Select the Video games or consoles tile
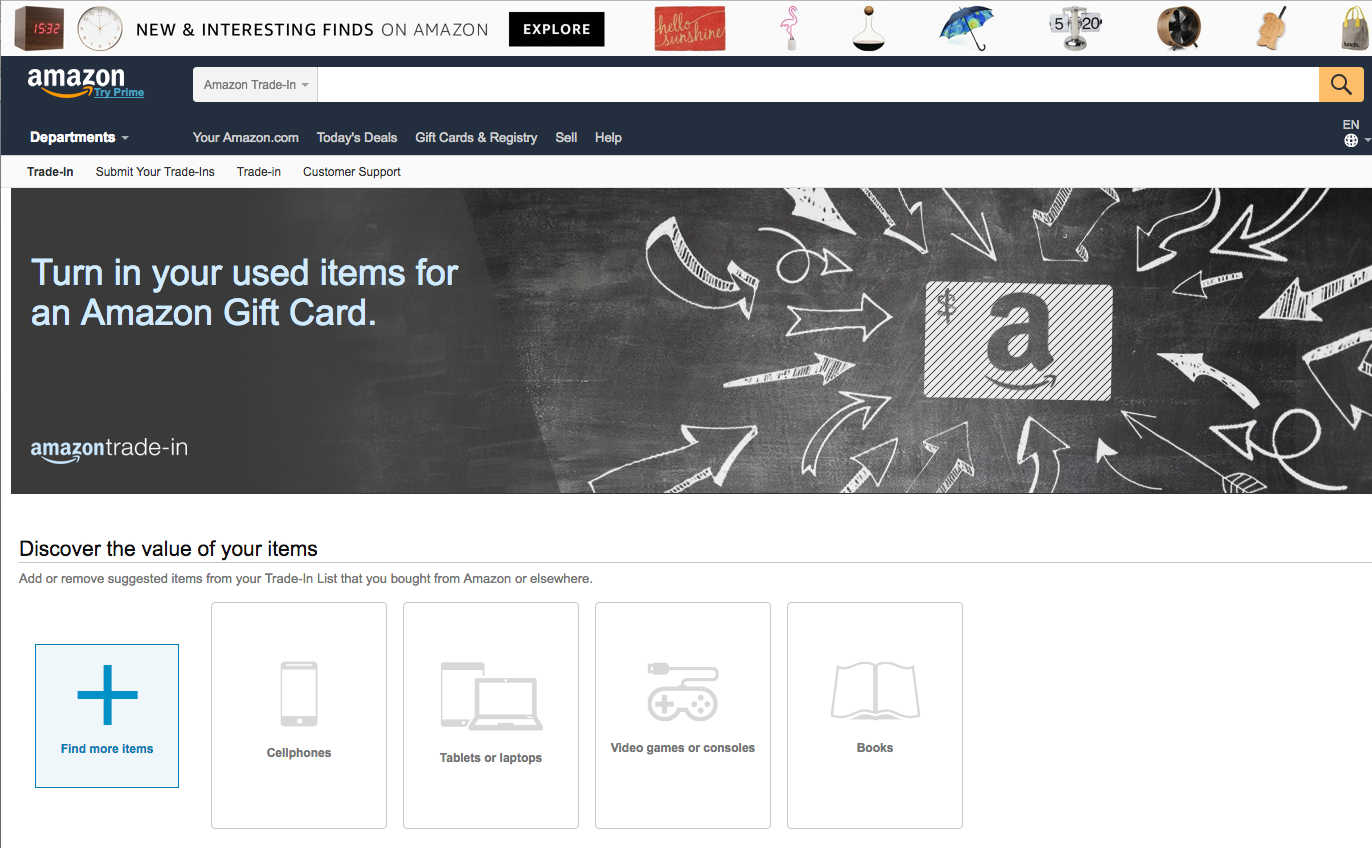Viewport: 1372px width, 848px height. 683,715
